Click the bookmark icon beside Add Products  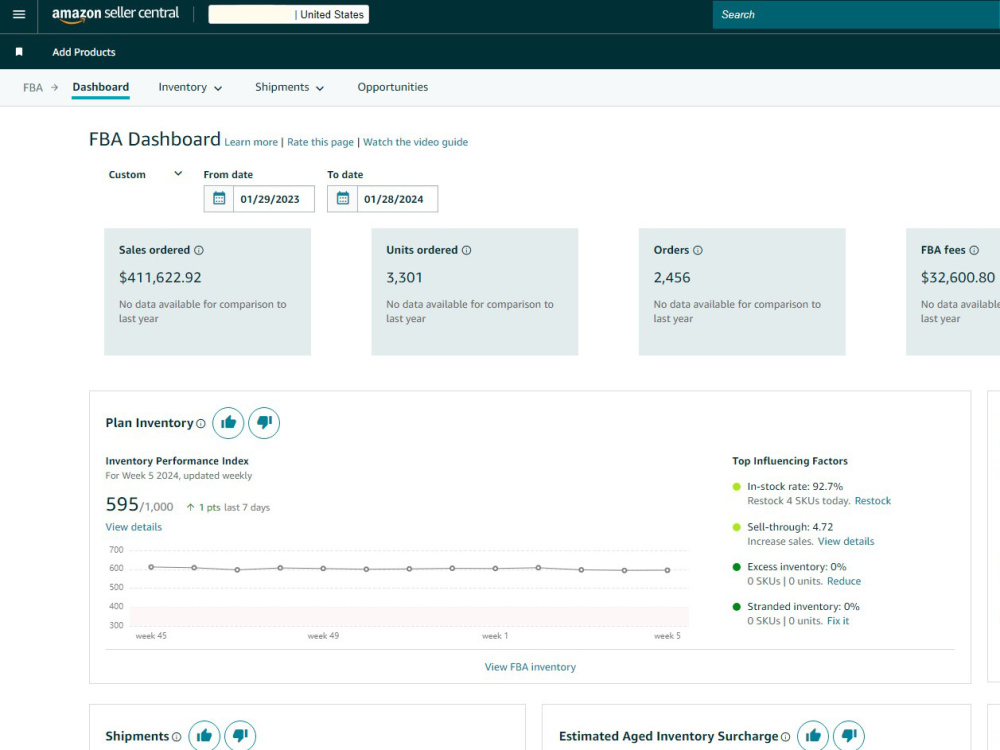click(19, 52)
